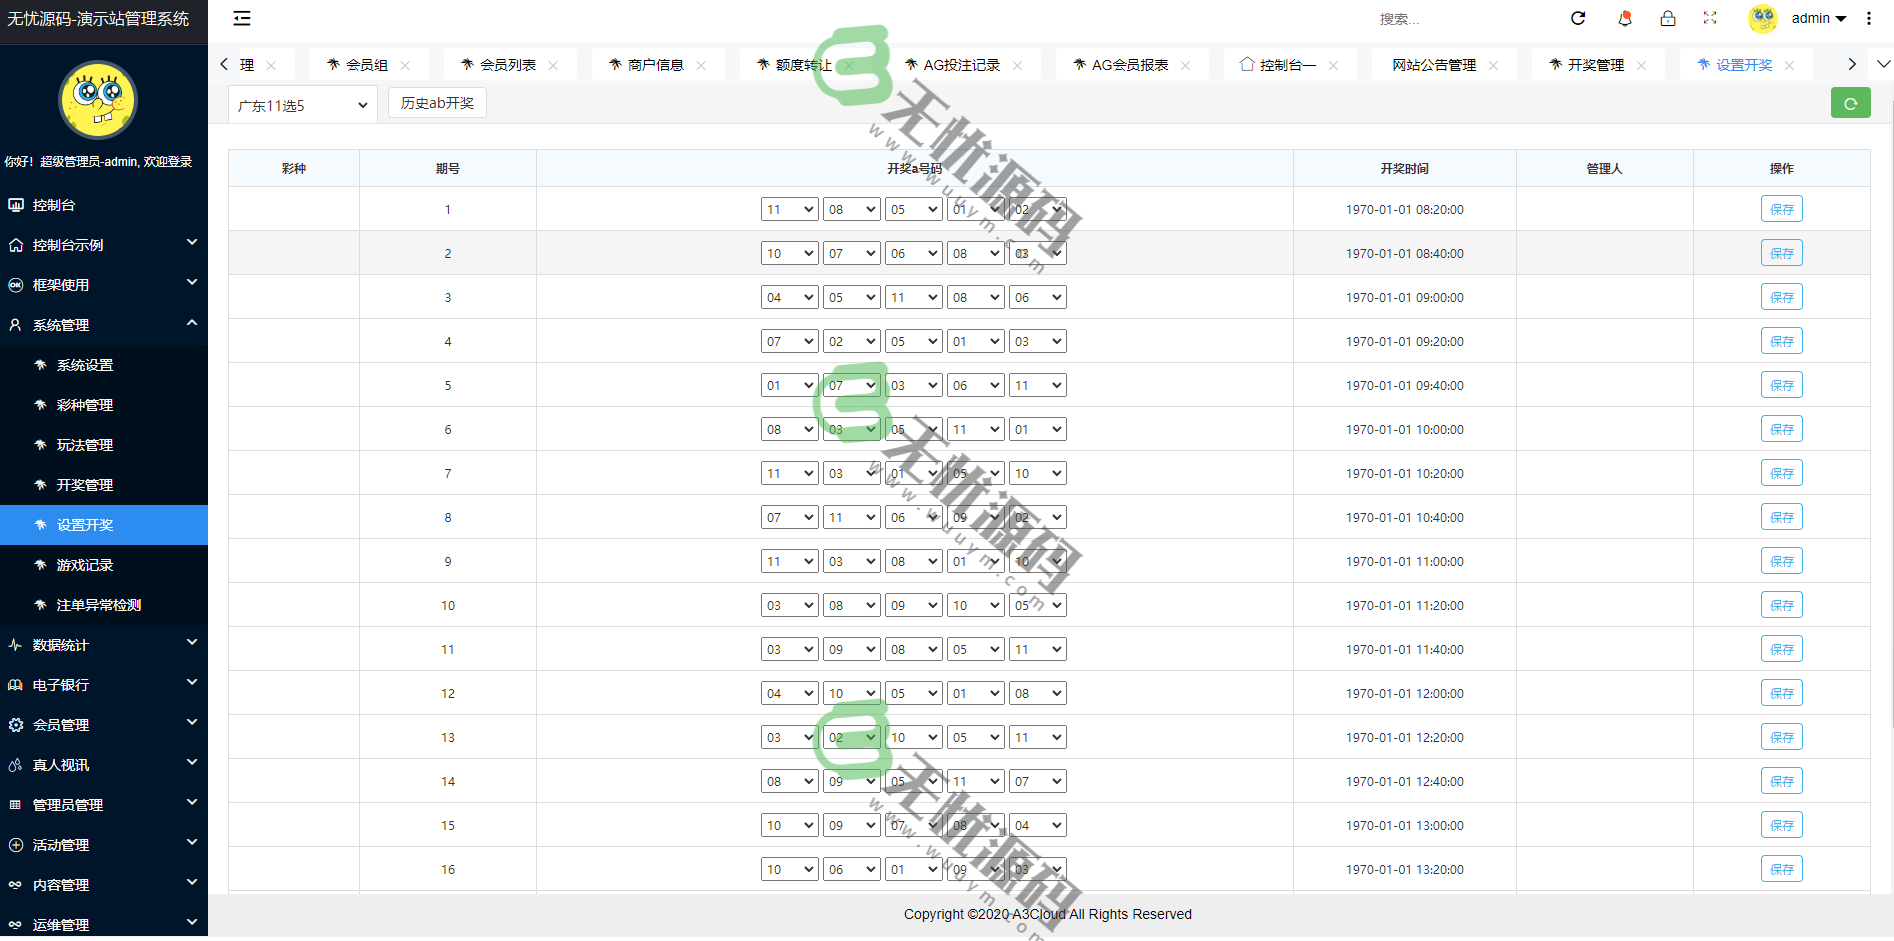The width and height of the screenshot is (1894, 941).
Task: Open the notification bell icon
Action: pos(1624,18)
